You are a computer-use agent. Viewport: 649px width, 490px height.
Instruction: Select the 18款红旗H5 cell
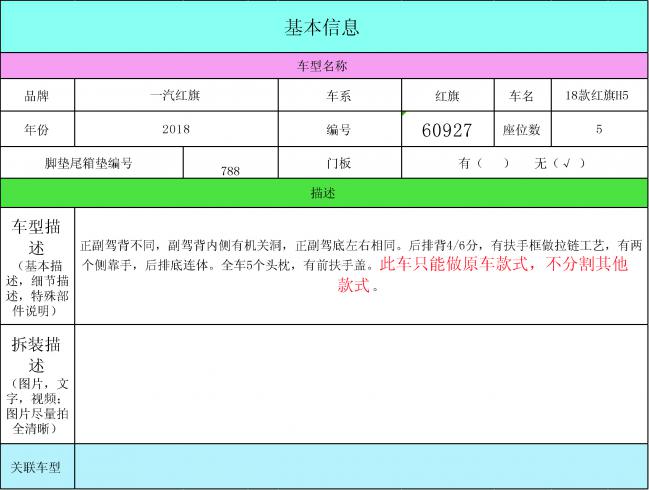click(600, 95)
